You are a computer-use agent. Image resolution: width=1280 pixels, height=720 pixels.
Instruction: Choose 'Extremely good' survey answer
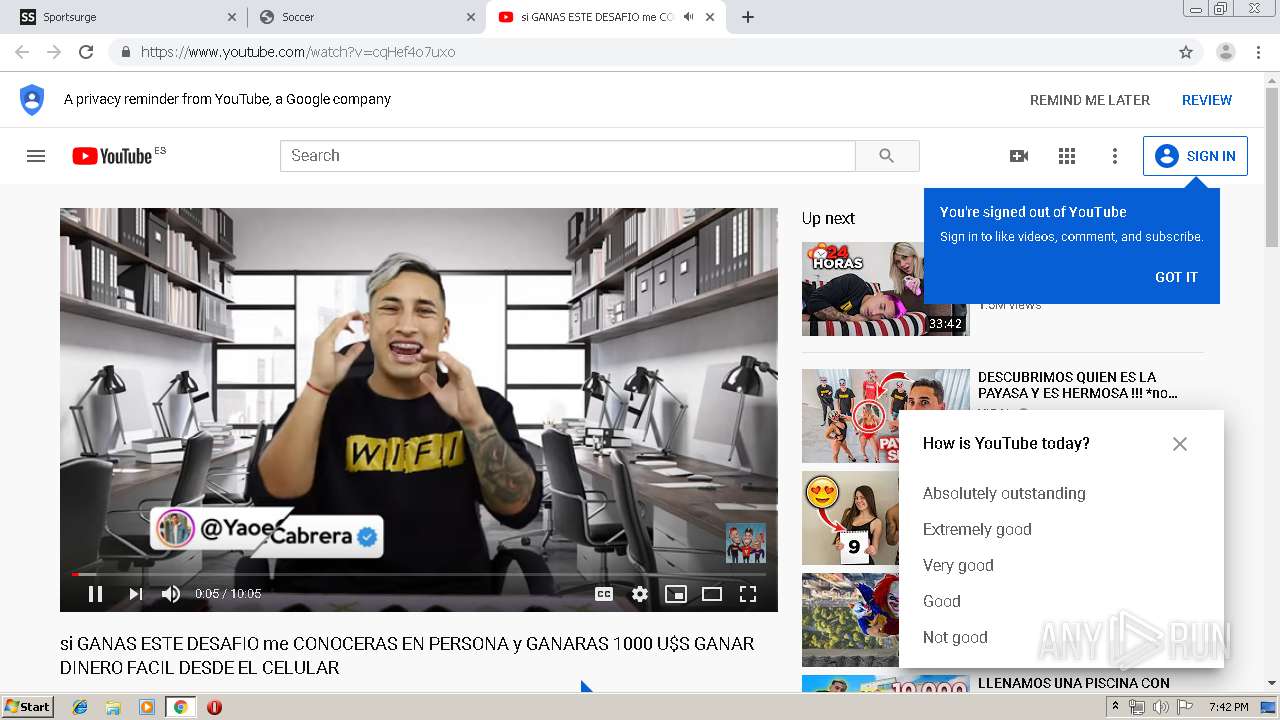pos(977,529)
